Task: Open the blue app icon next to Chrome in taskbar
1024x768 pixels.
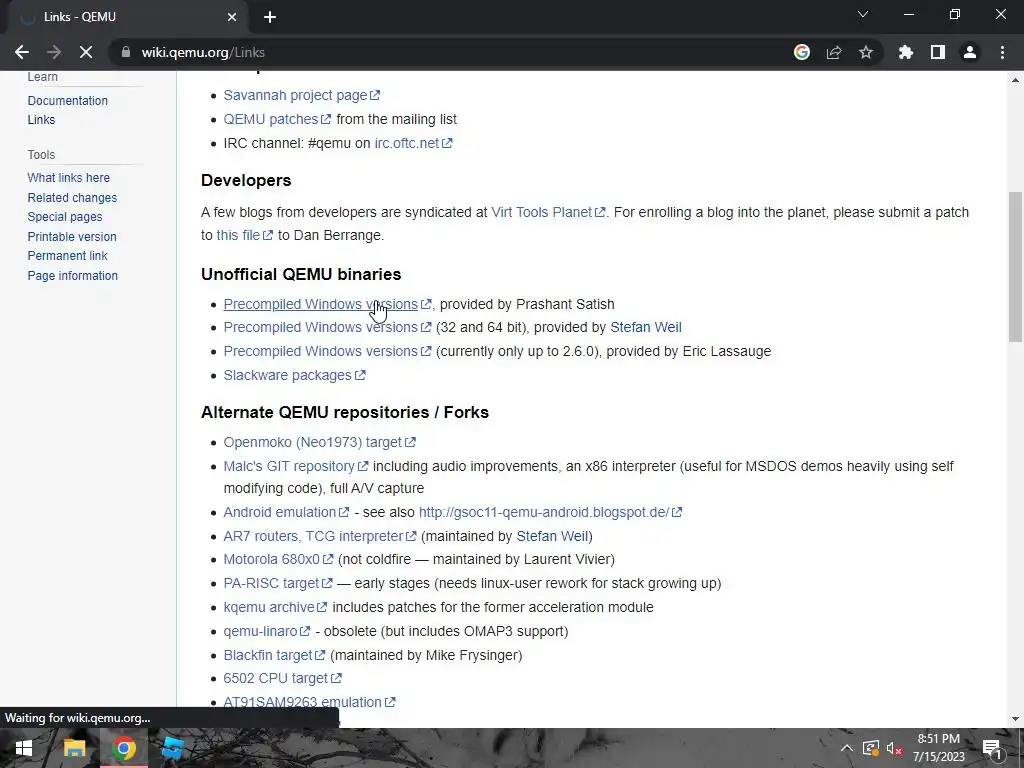Action: (173, 748)
